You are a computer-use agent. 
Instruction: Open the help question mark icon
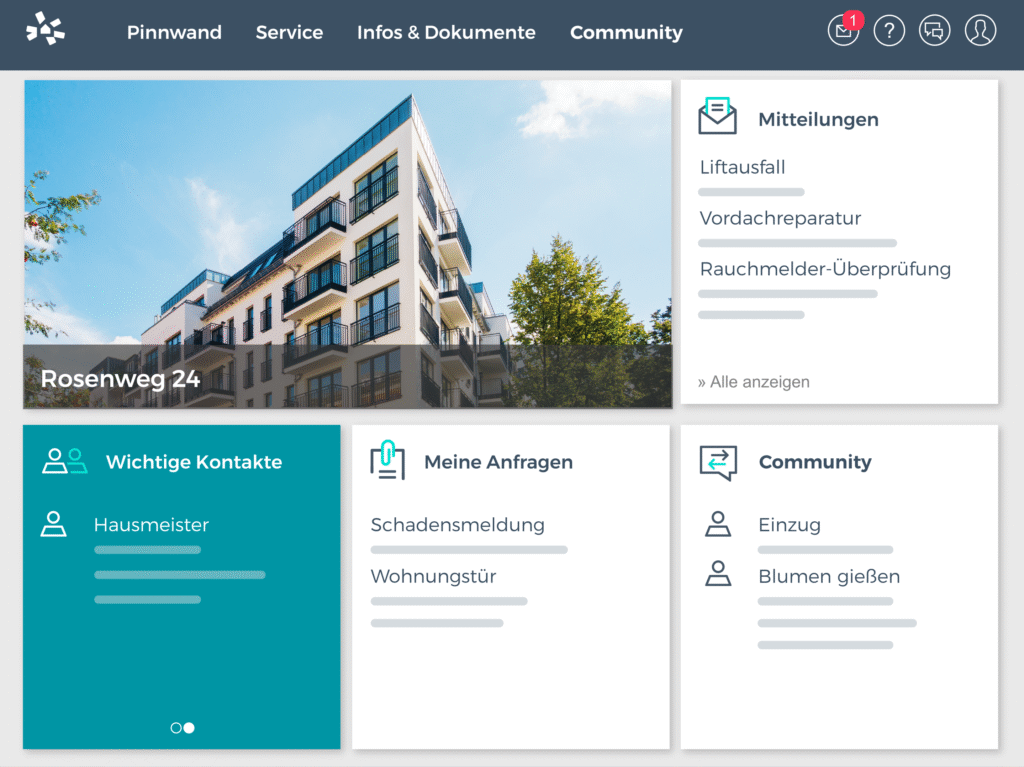(x=889, y=30)
